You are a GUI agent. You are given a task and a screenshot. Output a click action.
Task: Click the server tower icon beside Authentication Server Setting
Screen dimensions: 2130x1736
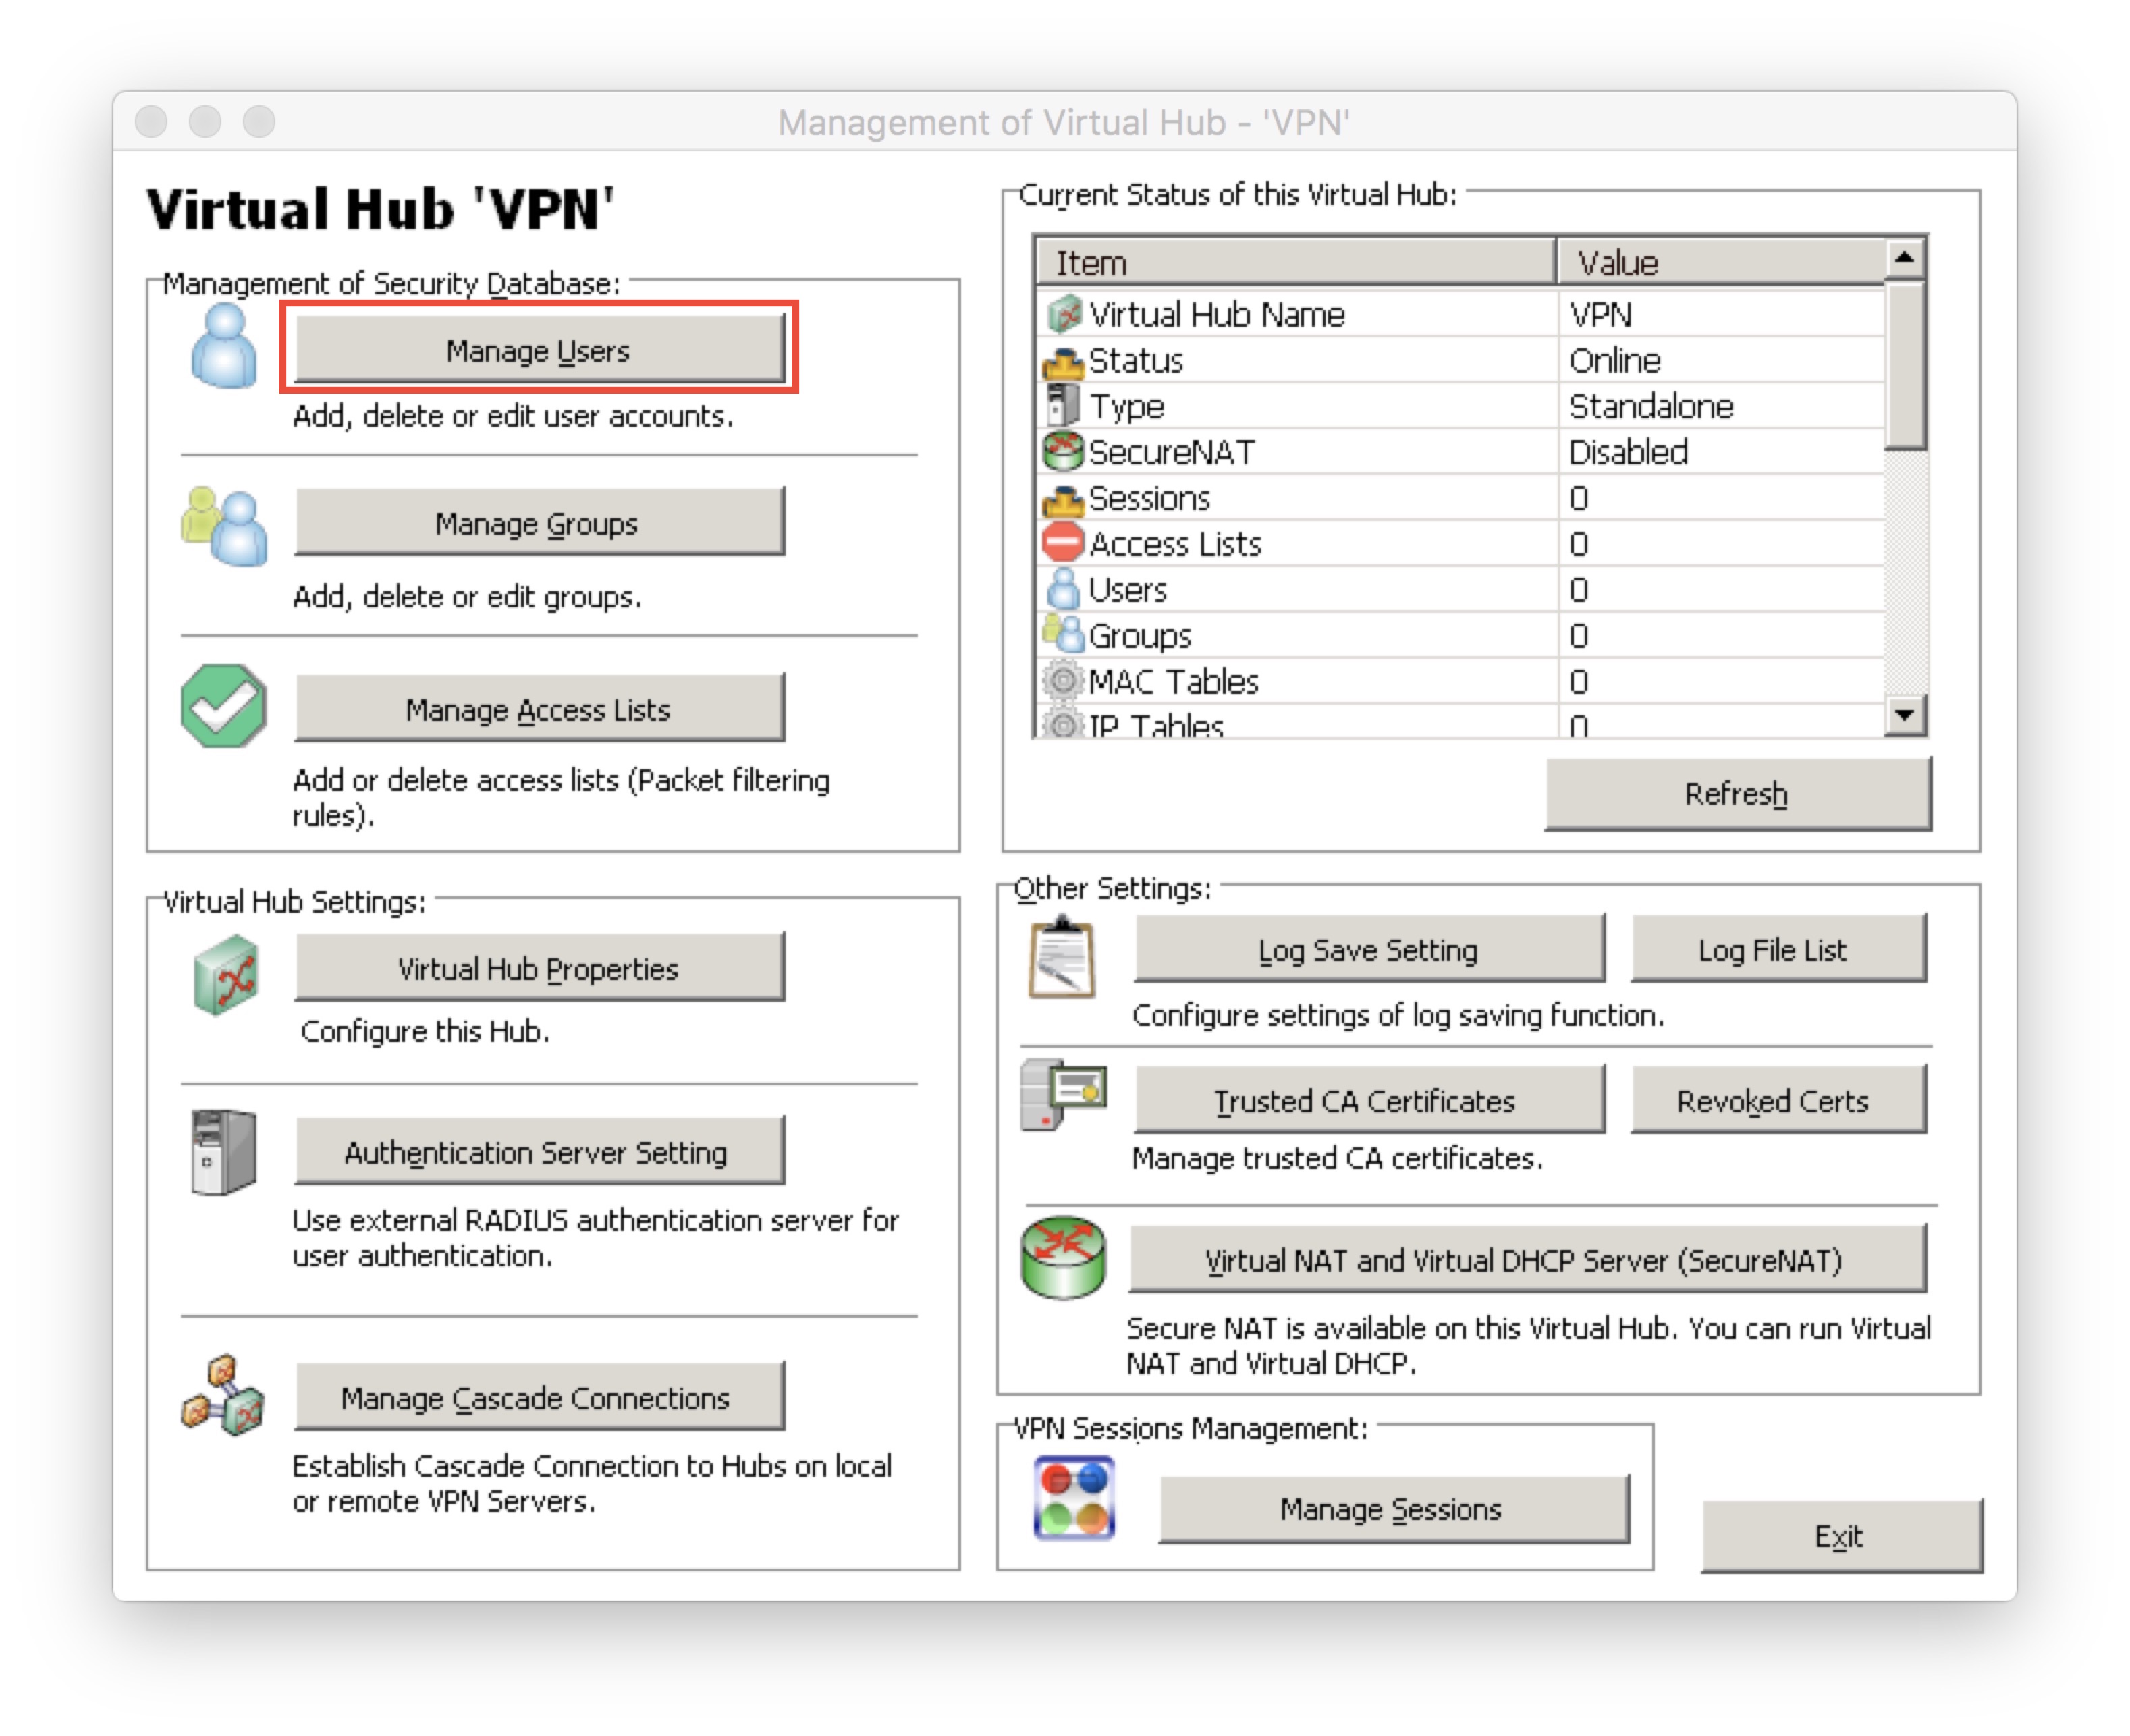223,1152
